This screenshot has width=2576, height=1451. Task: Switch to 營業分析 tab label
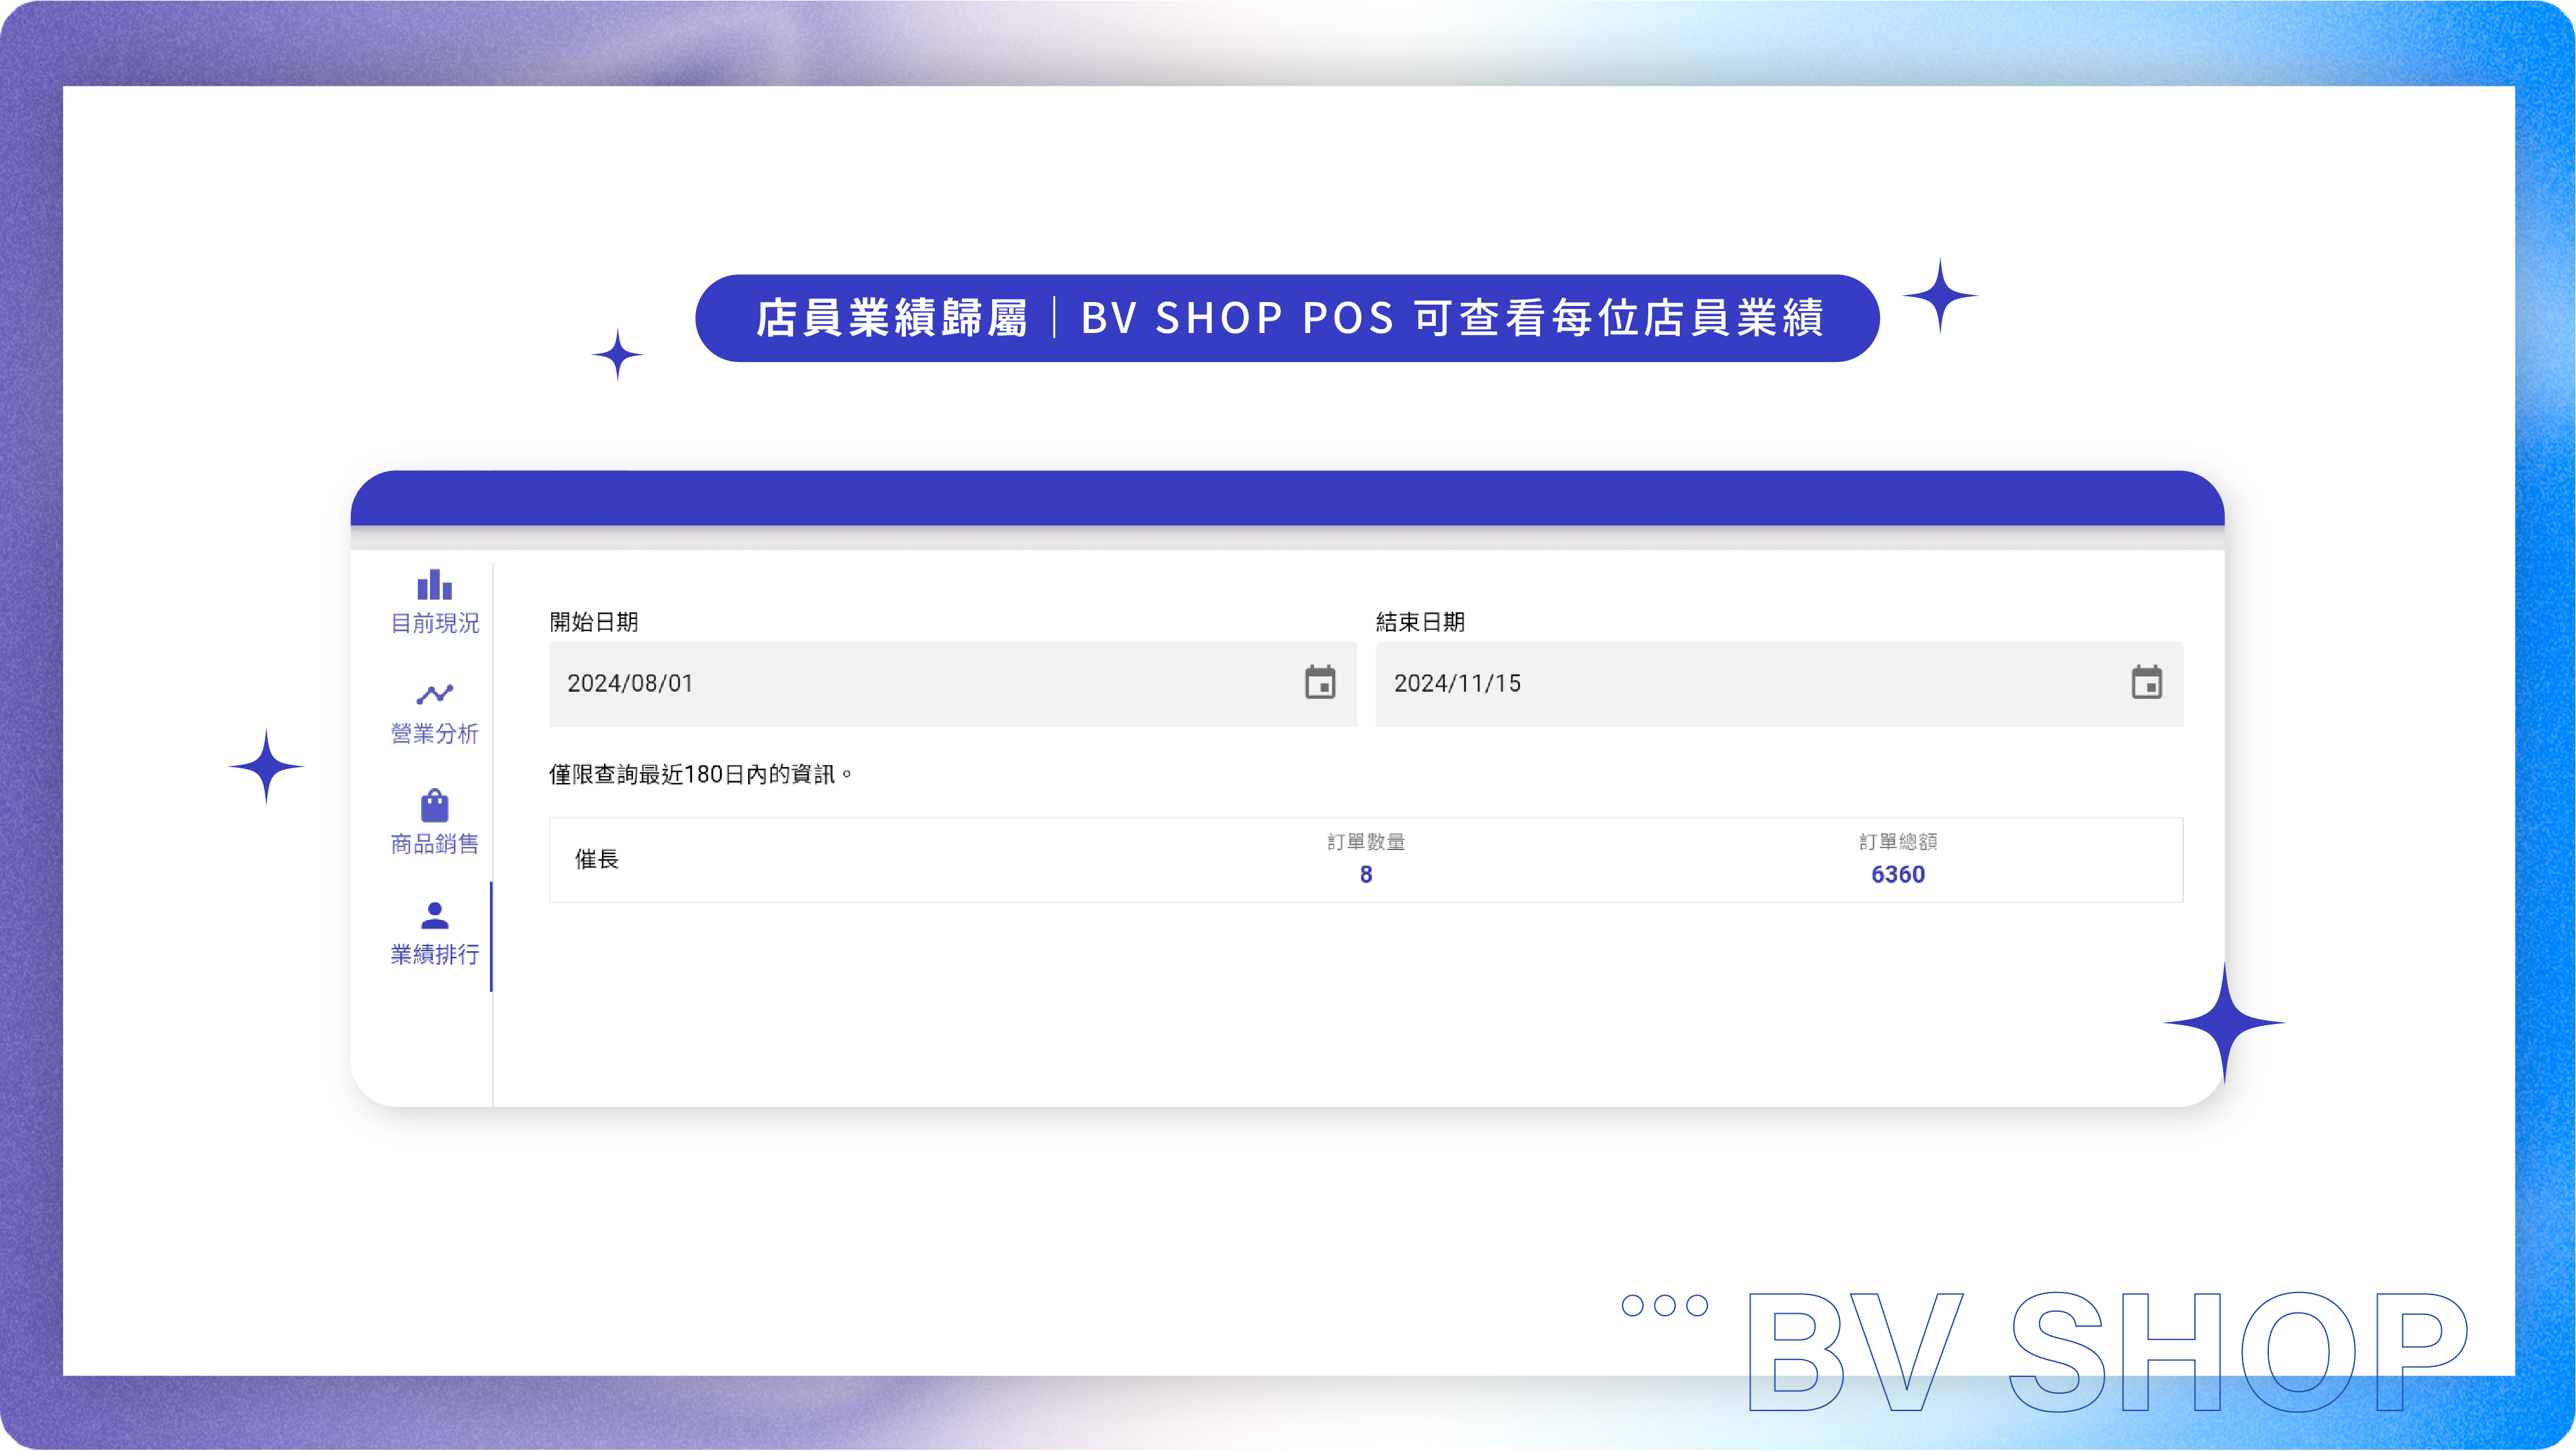point(434,734)
